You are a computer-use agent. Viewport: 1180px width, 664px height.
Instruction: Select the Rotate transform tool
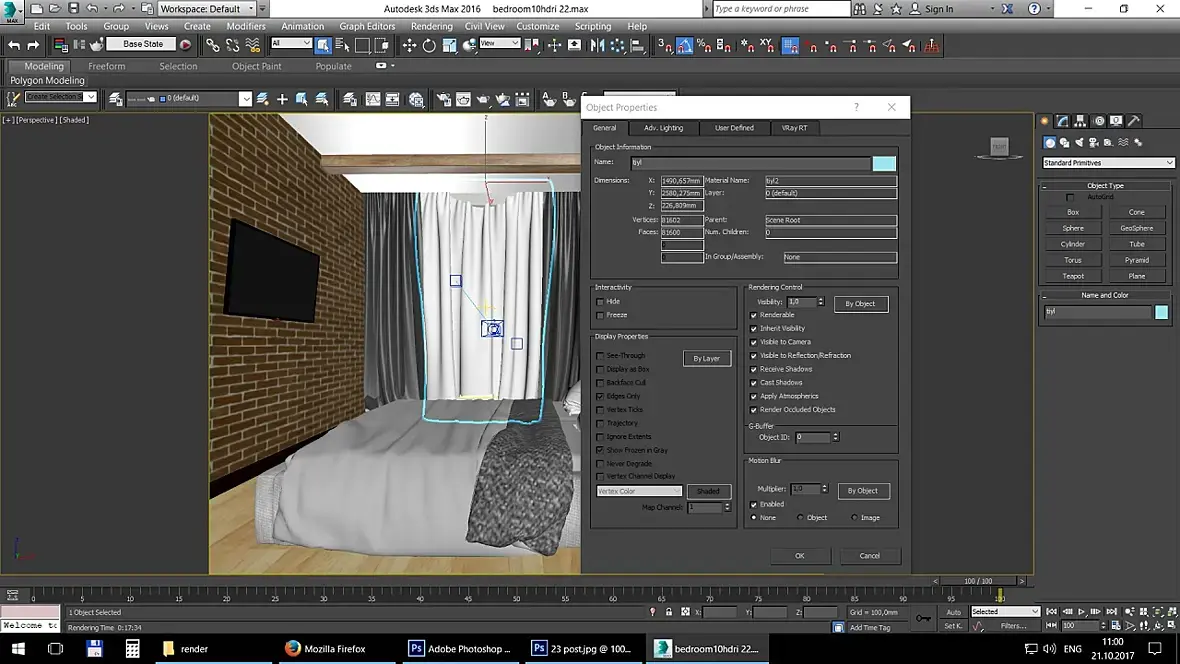click(429, 45)
